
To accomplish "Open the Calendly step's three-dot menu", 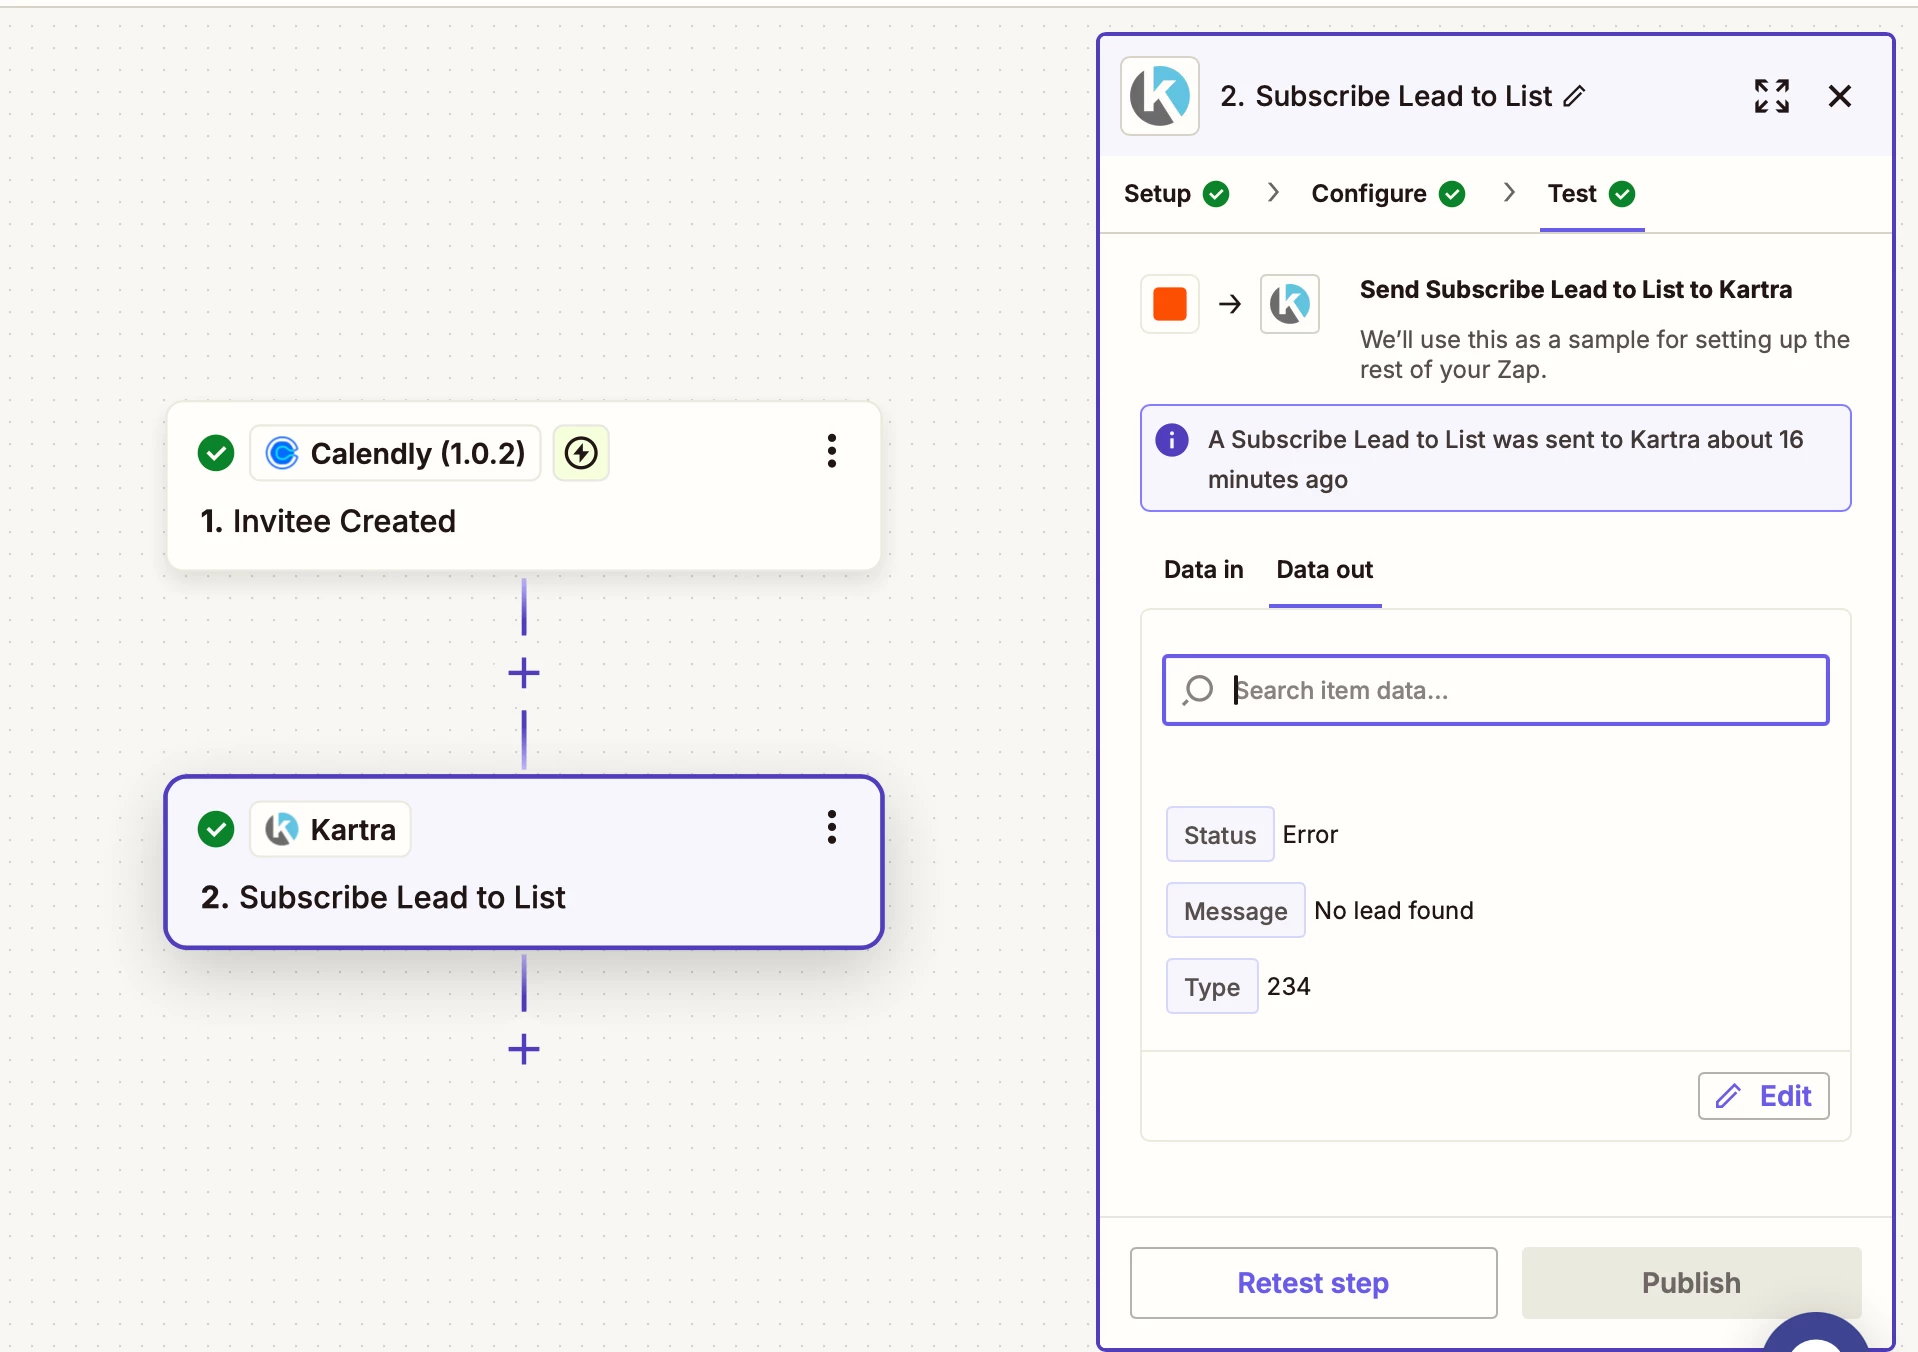I will [831, 452].
